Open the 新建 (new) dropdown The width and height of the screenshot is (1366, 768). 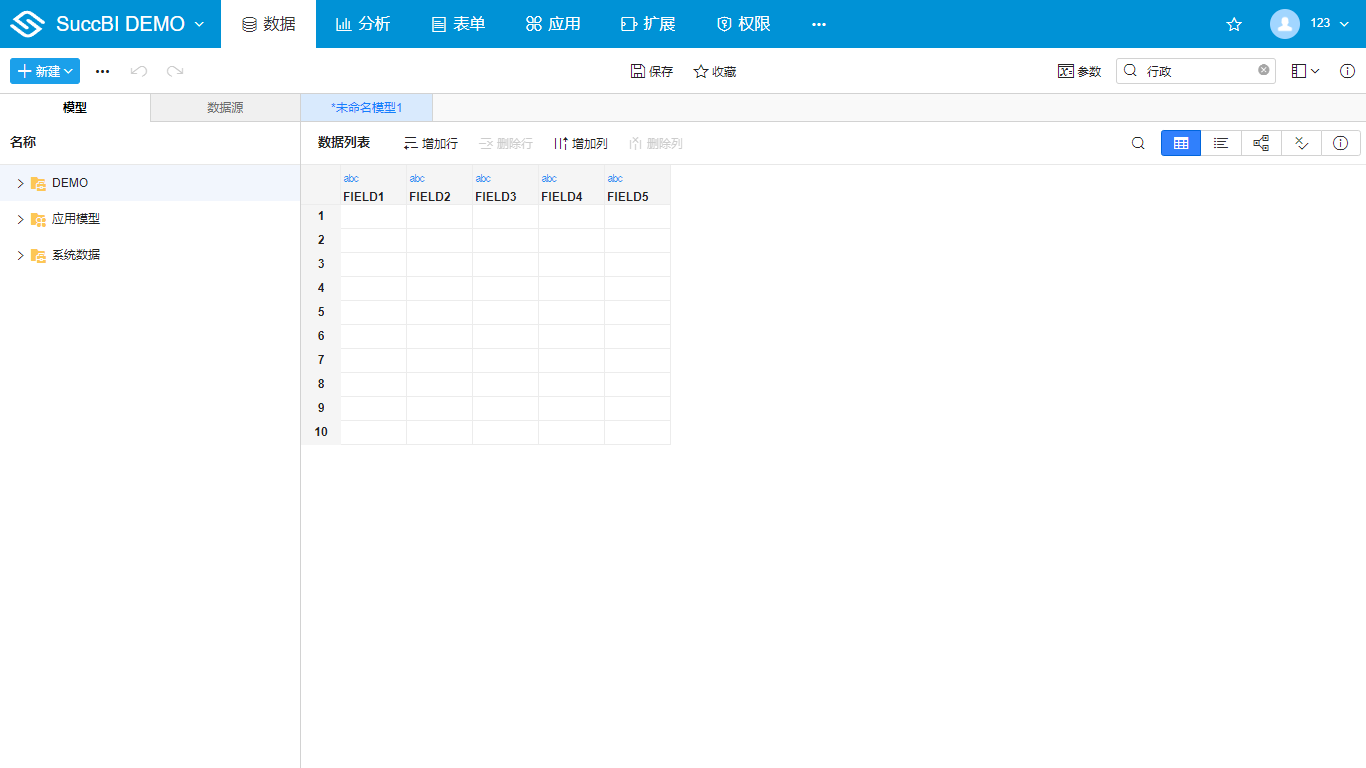tap(44, 71)
